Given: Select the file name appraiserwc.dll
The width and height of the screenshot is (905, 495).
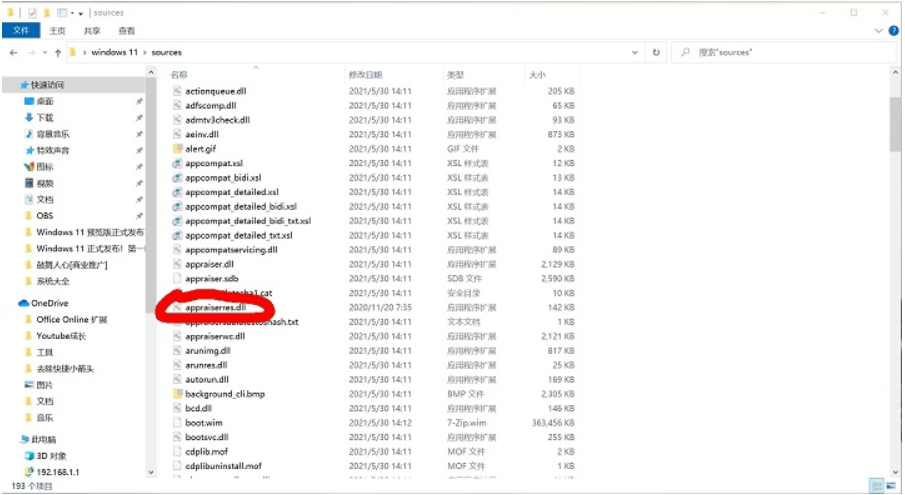Looking at the screenshot, I should (x=215, y=336).
